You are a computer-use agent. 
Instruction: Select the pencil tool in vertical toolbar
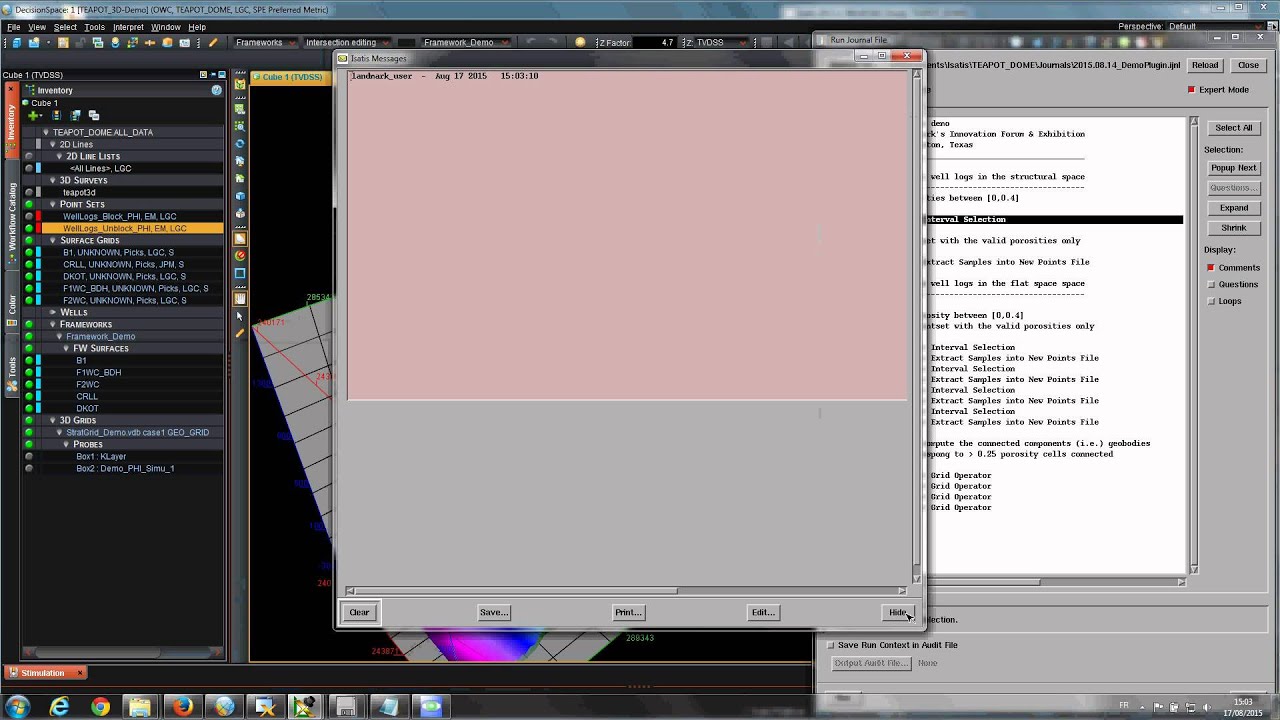pos(240,333)
